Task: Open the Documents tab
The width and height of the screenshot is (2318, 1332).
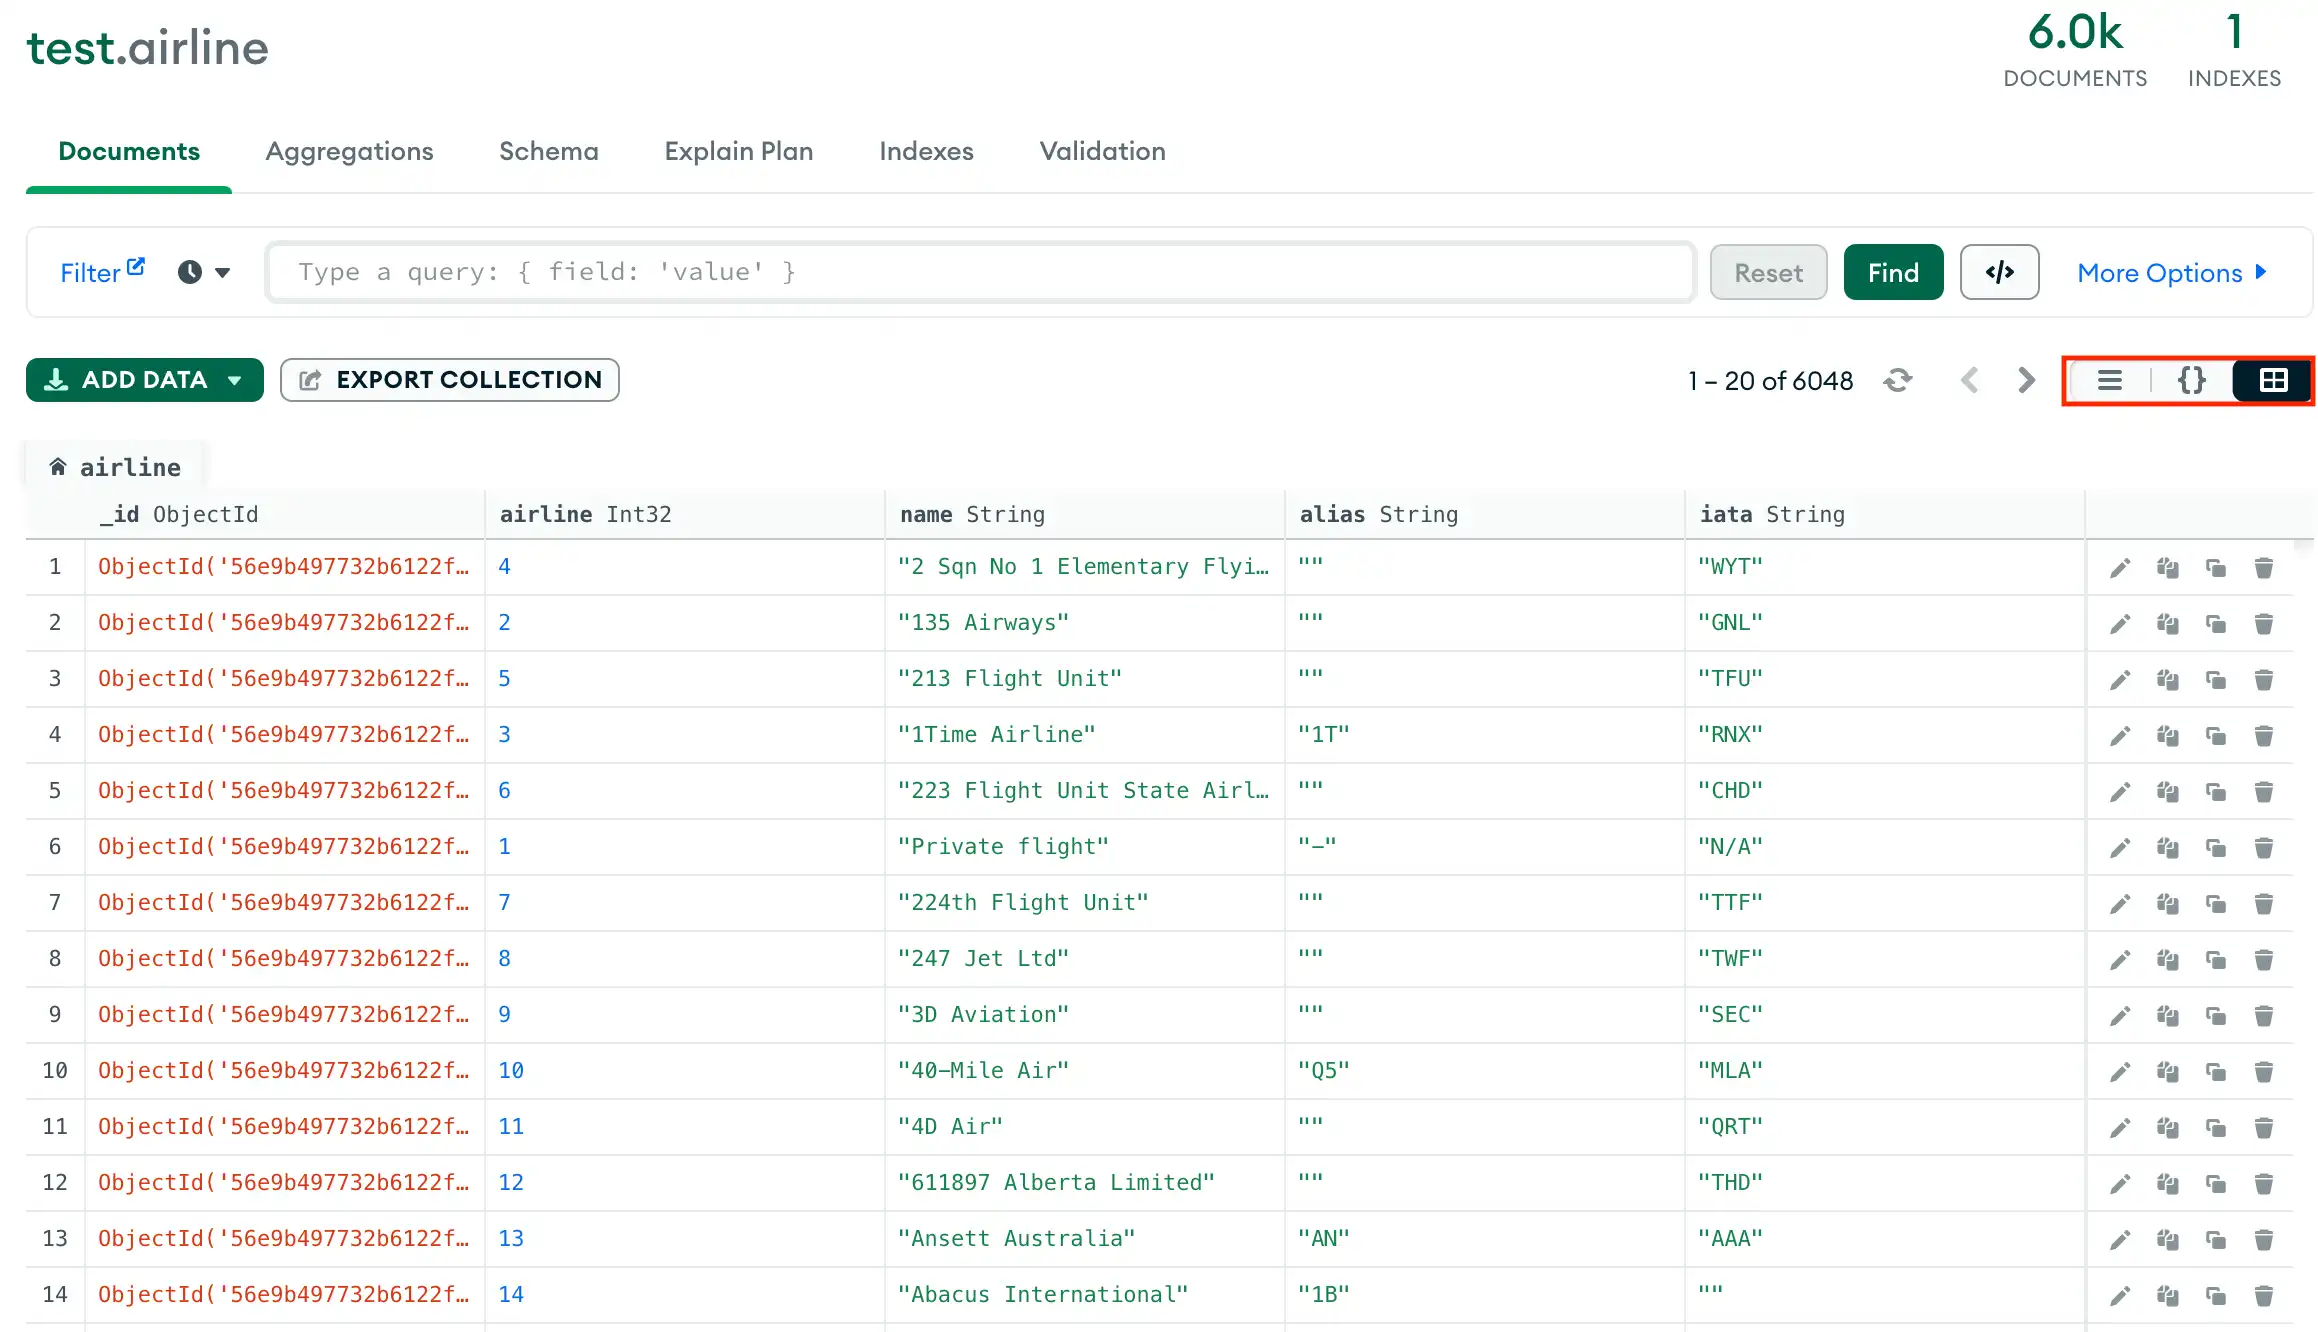Action: point(129,151)
